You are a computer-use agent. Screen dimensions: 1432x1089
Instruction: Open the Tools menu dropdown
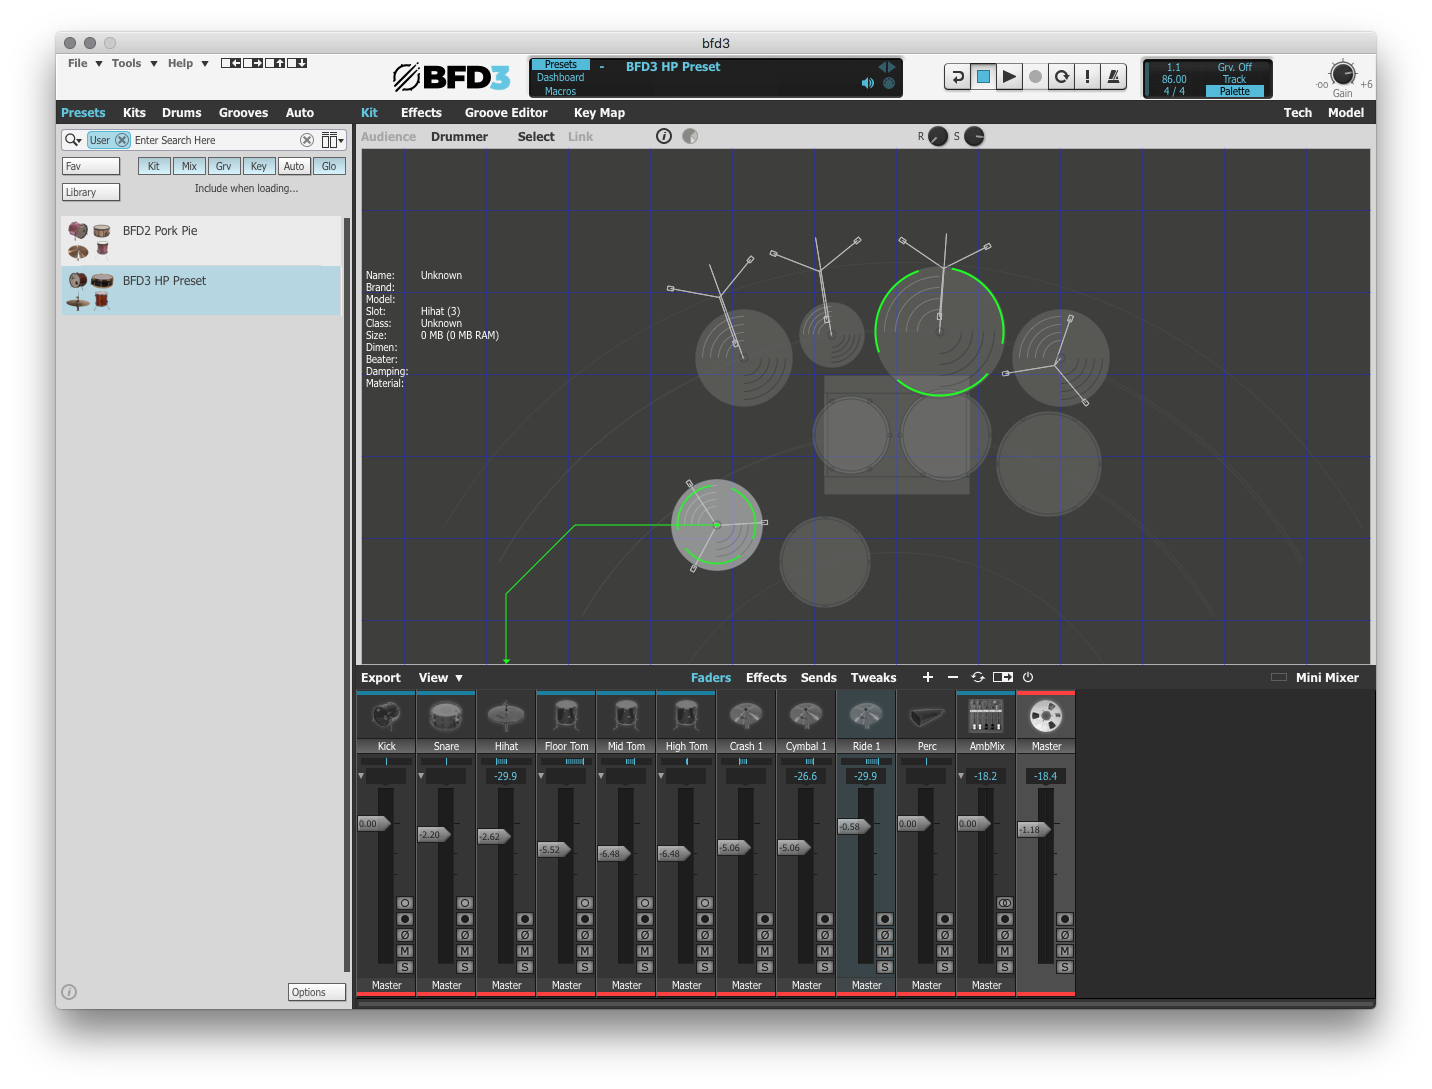(134, 63)
